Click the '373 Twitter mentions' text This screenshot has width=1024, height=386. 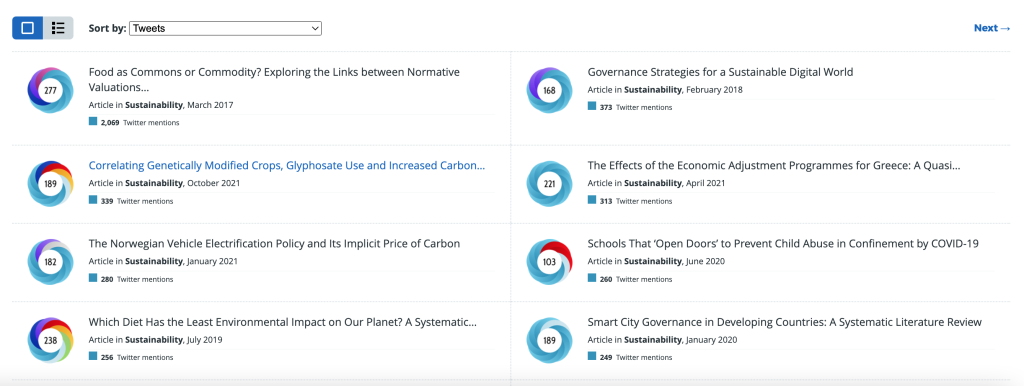(x=635, y=107)
